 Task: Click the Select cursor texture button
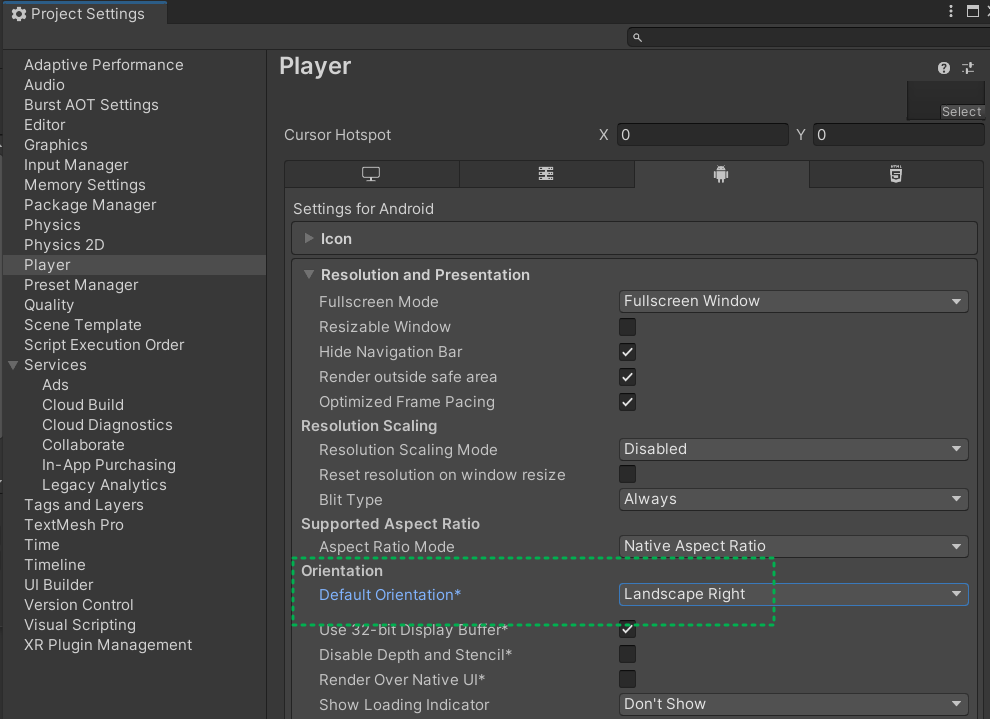(962, 112)
